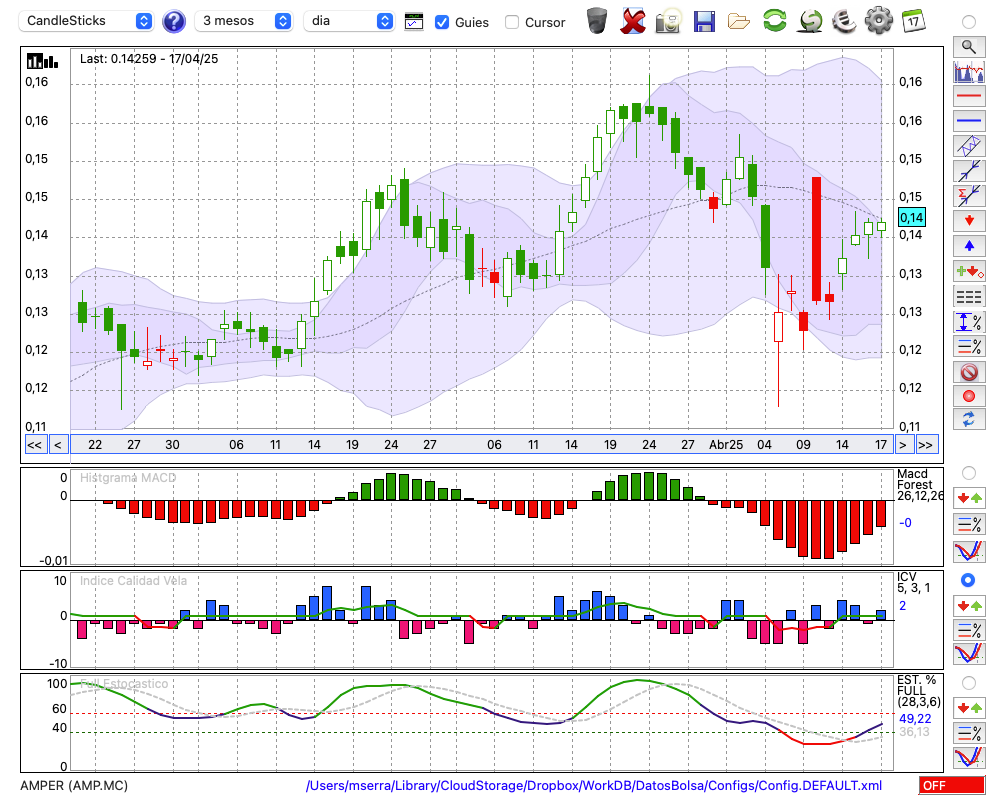Save with the floppy disk icon
Image resolution: width=1000 pixels, height=800 pixels.
pos(704,21)
